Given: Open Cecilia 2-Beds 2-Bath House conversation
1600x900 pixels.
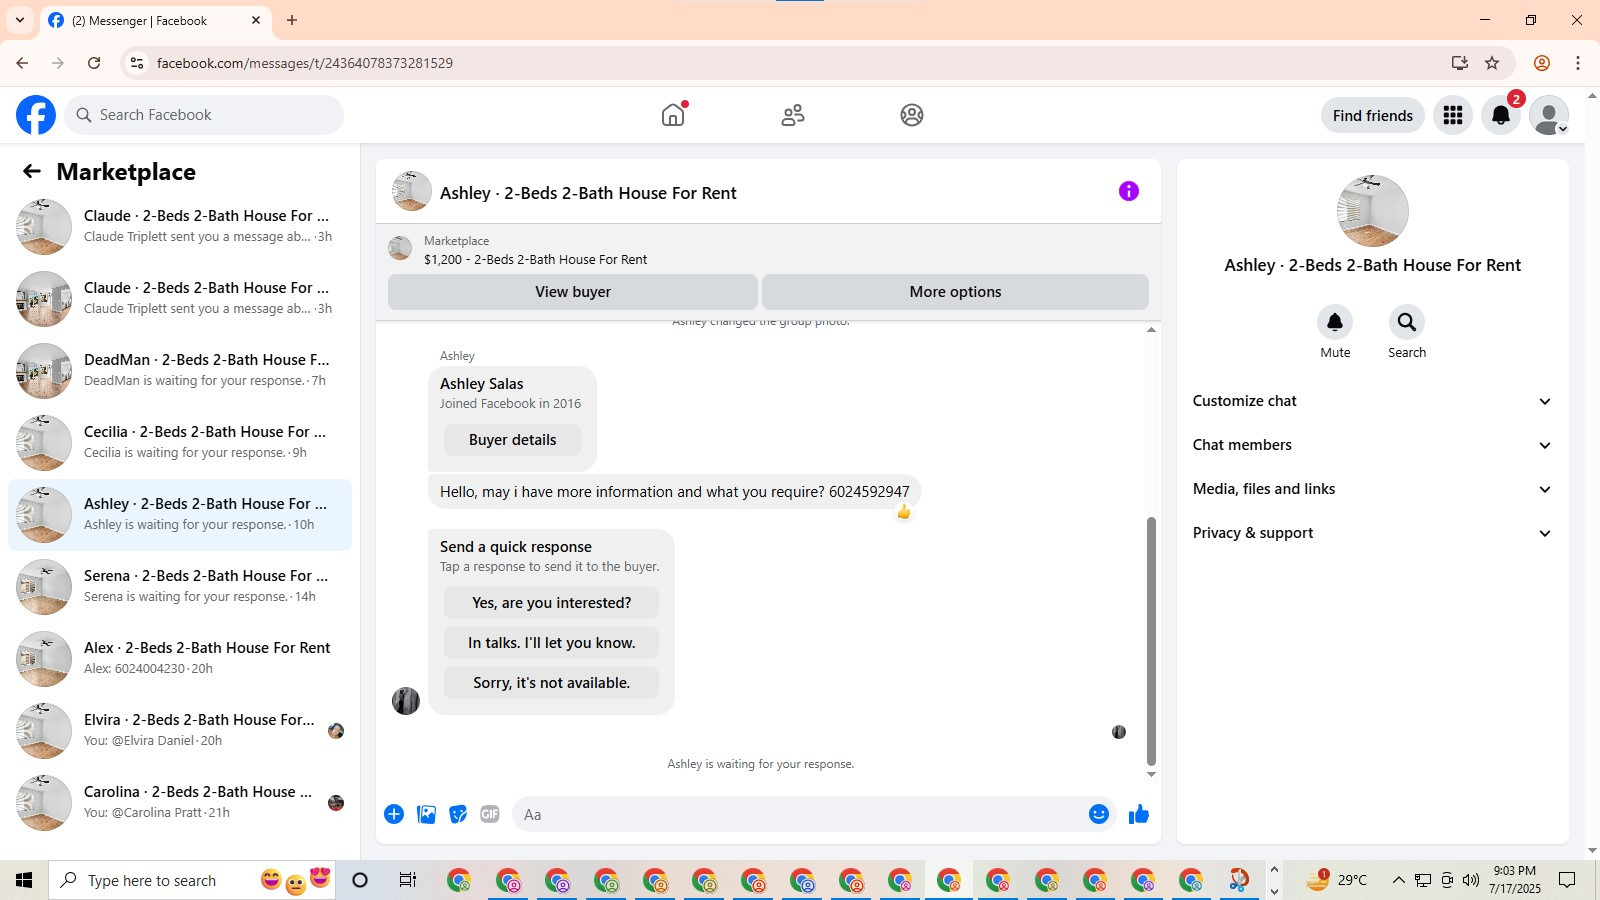Looking at the screenshot, I should [180, 443].
